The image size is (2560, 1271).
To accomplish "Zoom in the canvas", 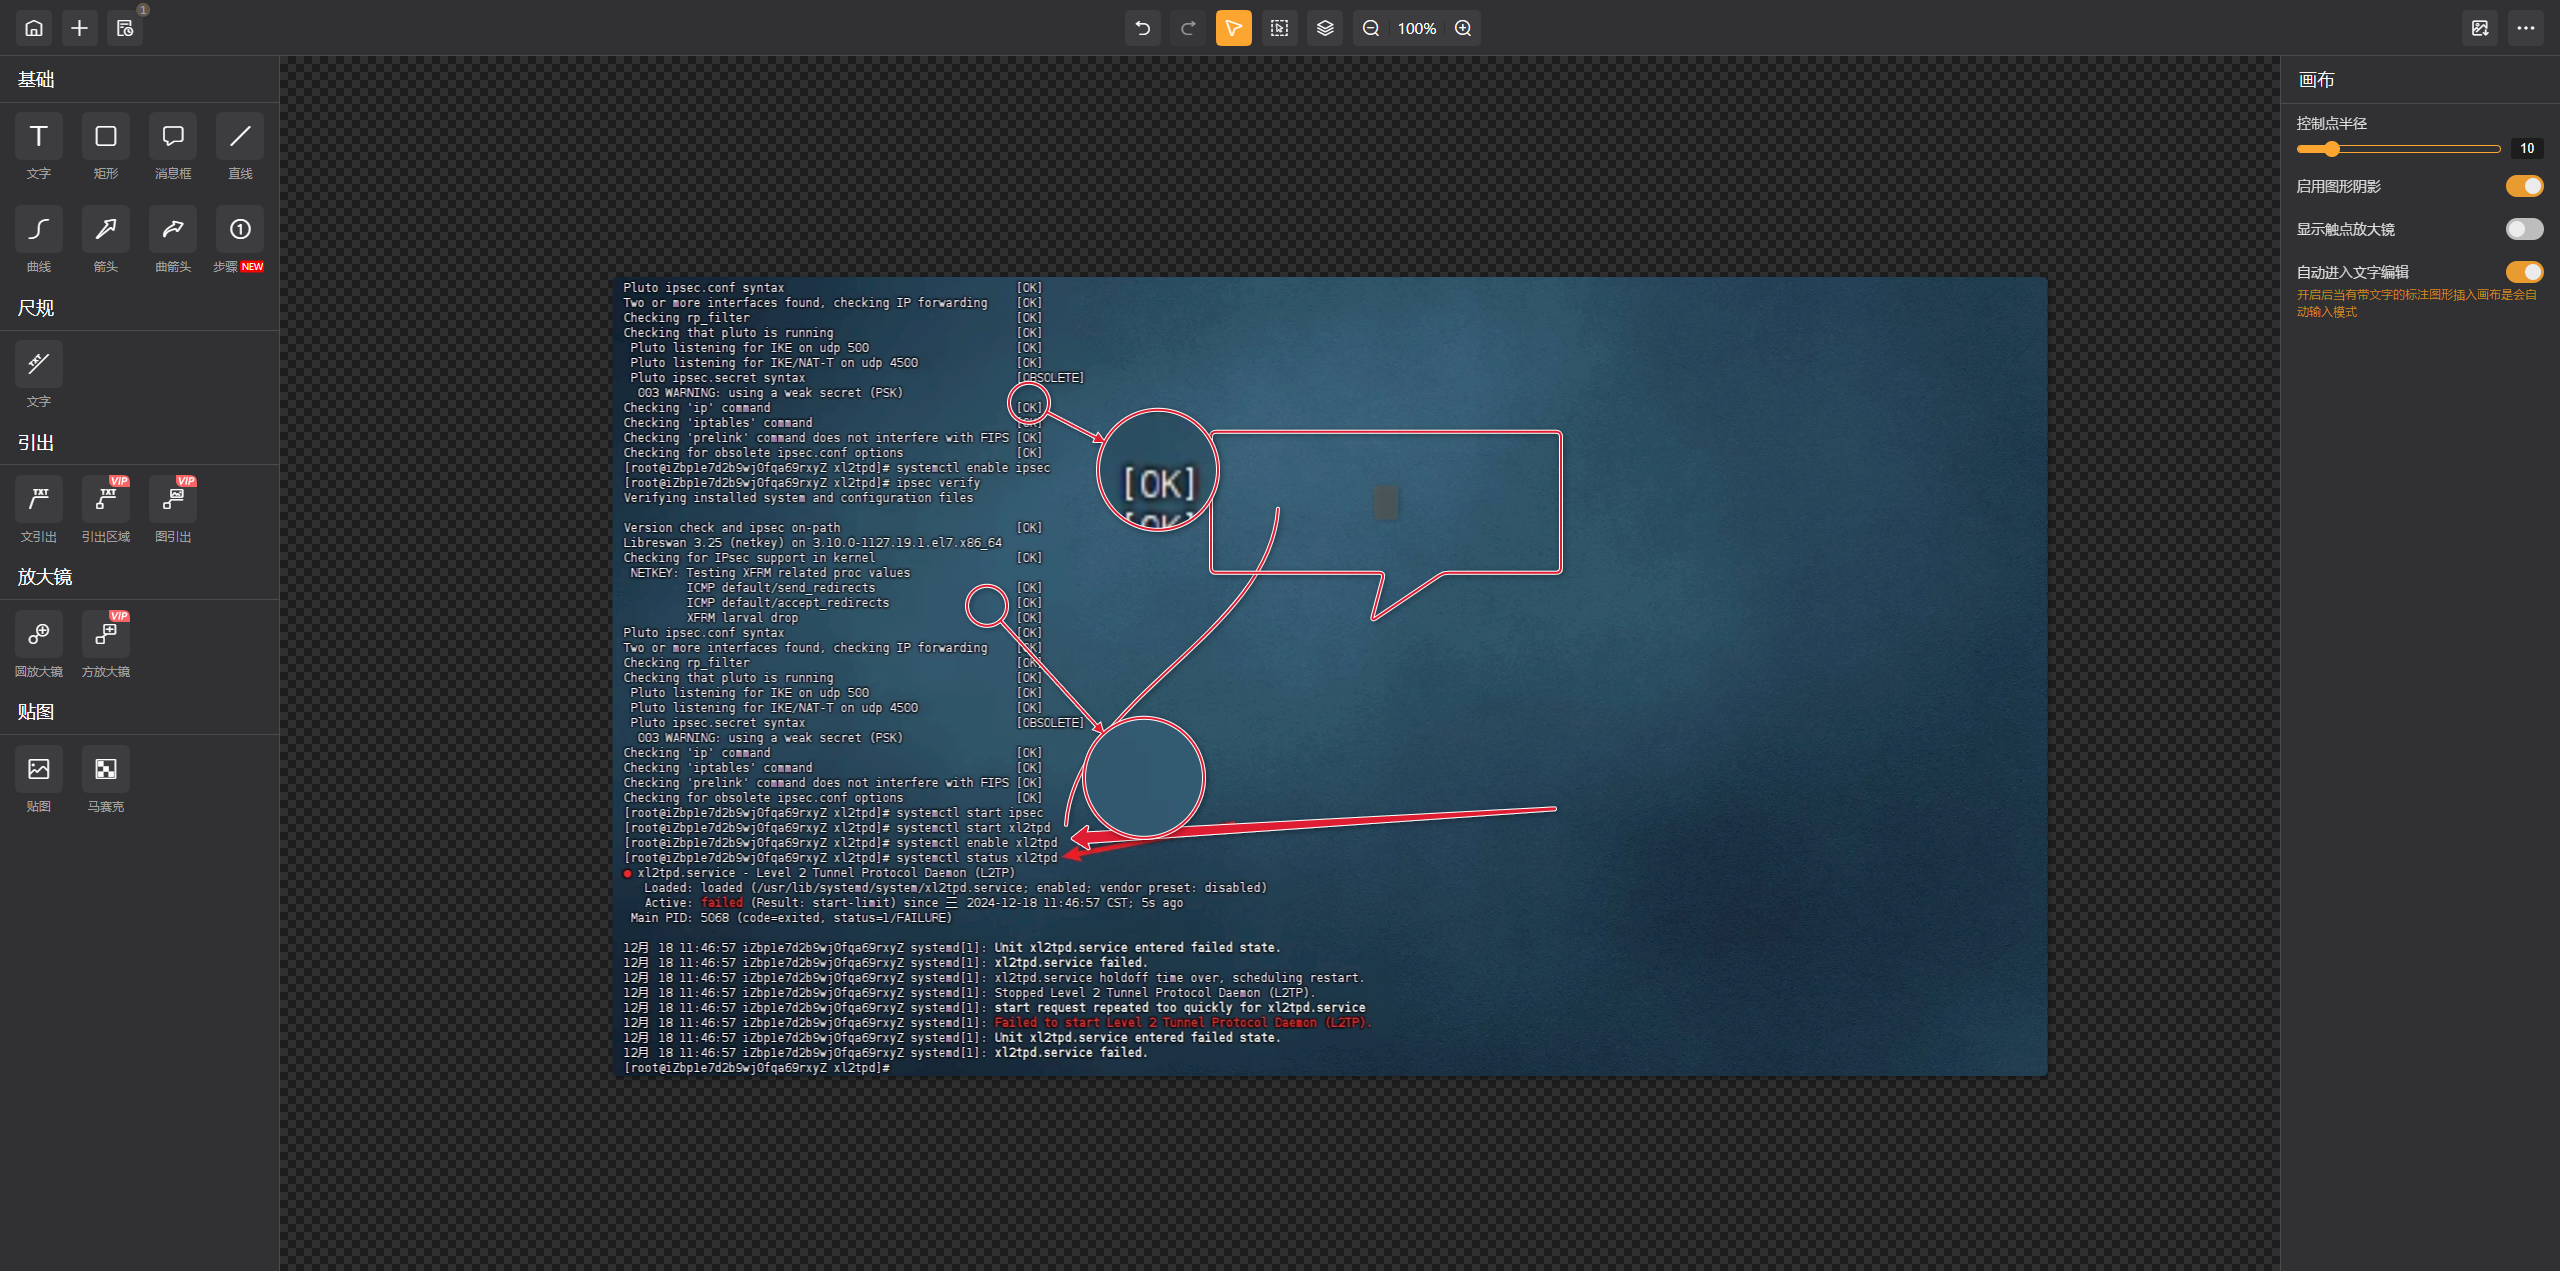I will pos(1463,28).
